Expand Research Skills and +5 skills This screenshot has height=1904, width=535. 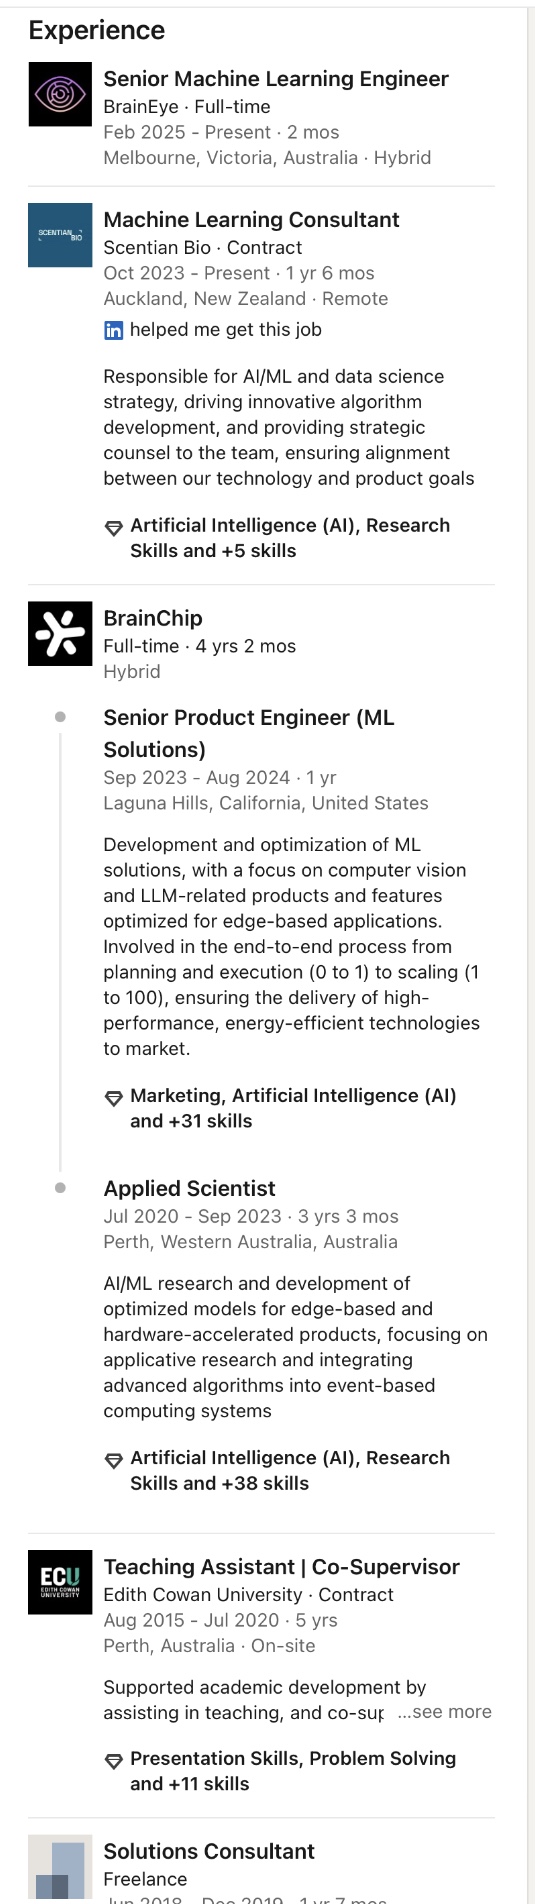tap(290, 538)
